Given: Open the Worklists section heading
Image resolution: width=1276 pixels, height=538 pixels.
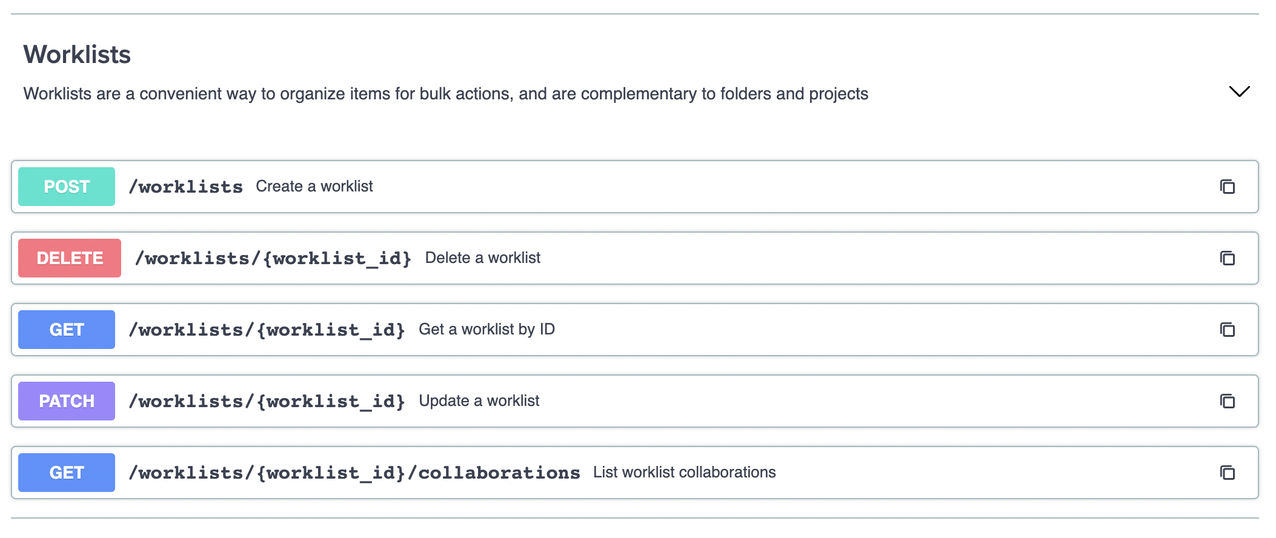Looking at the screenshot, I should pyautogui.click(x=77, y=54).
